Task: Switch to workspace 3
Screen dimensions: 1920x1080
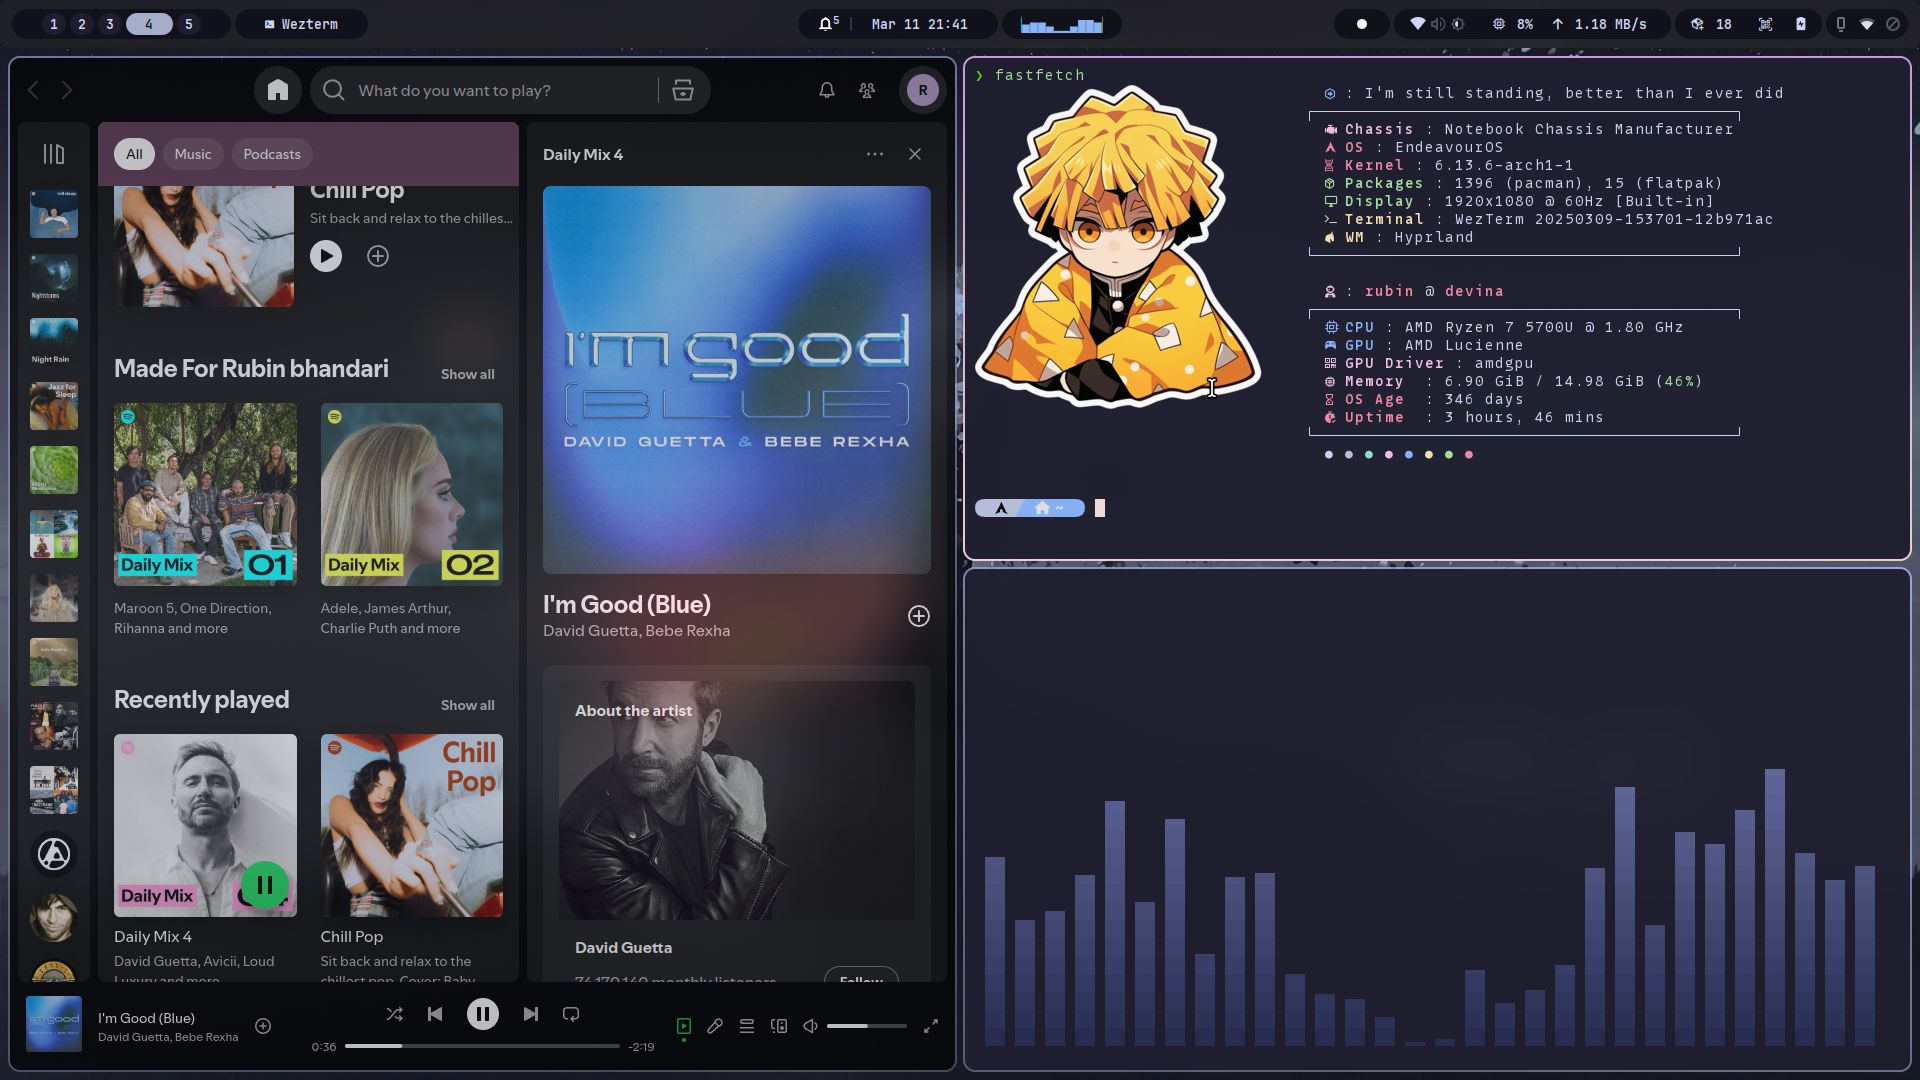Action: tap(110, 24)
